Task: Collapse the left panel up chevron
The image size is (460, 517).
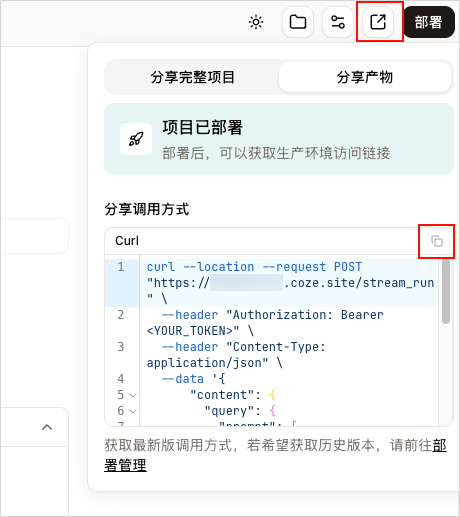Action: [47, 427]
